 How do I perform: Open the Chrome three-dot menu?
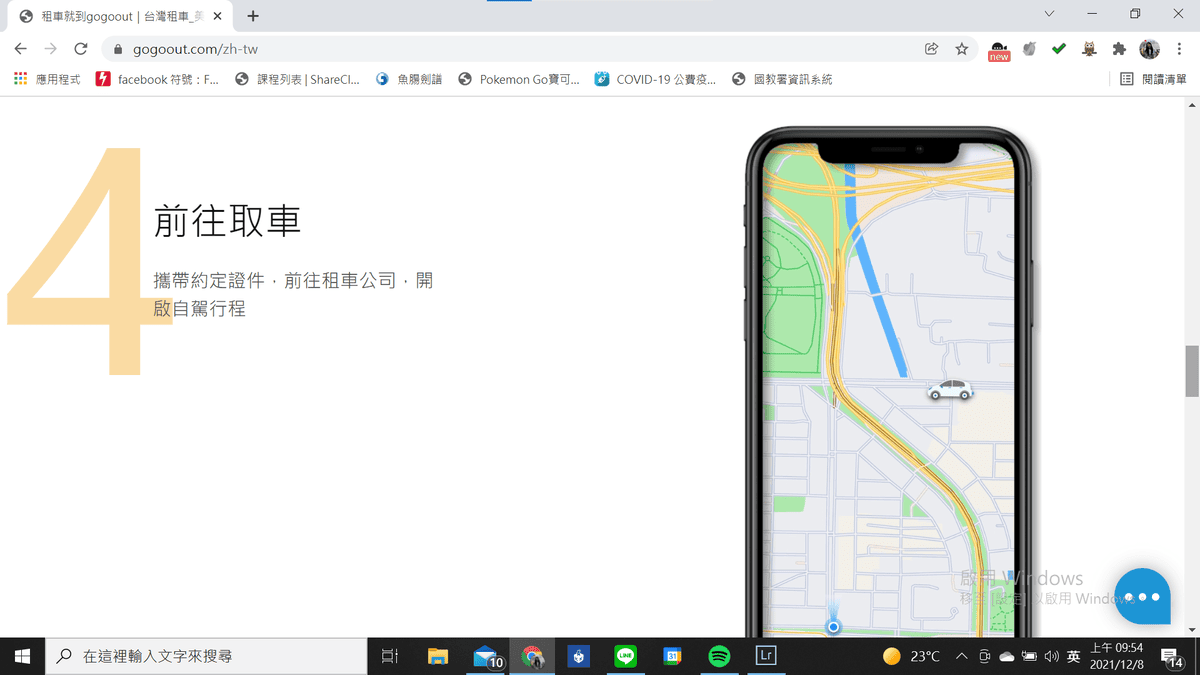click(1180, 49)
